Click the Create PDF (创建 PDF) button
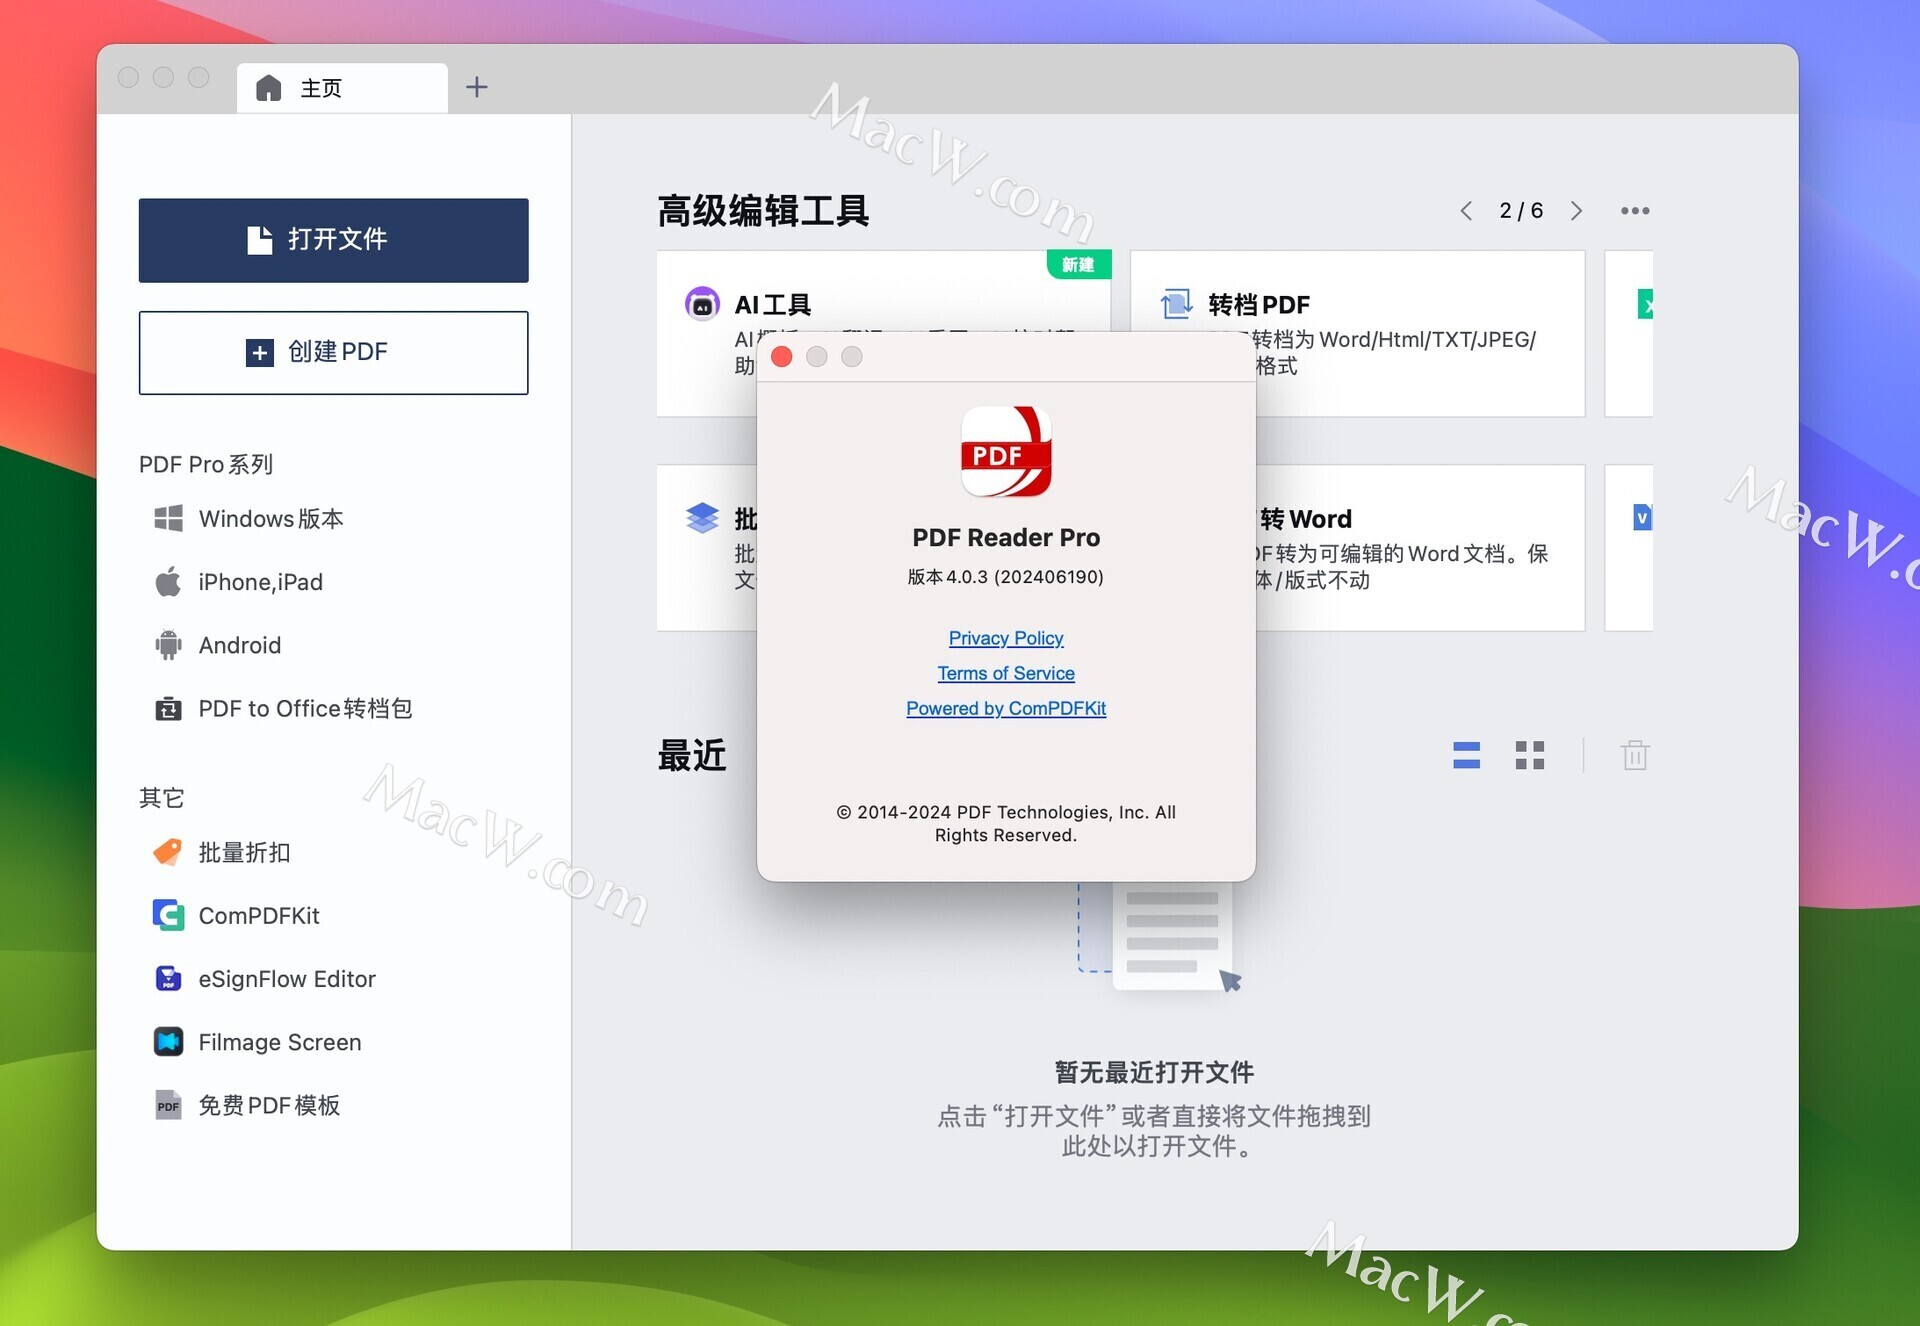Screen dimensions: 1920x1326 tap(333, 352)
